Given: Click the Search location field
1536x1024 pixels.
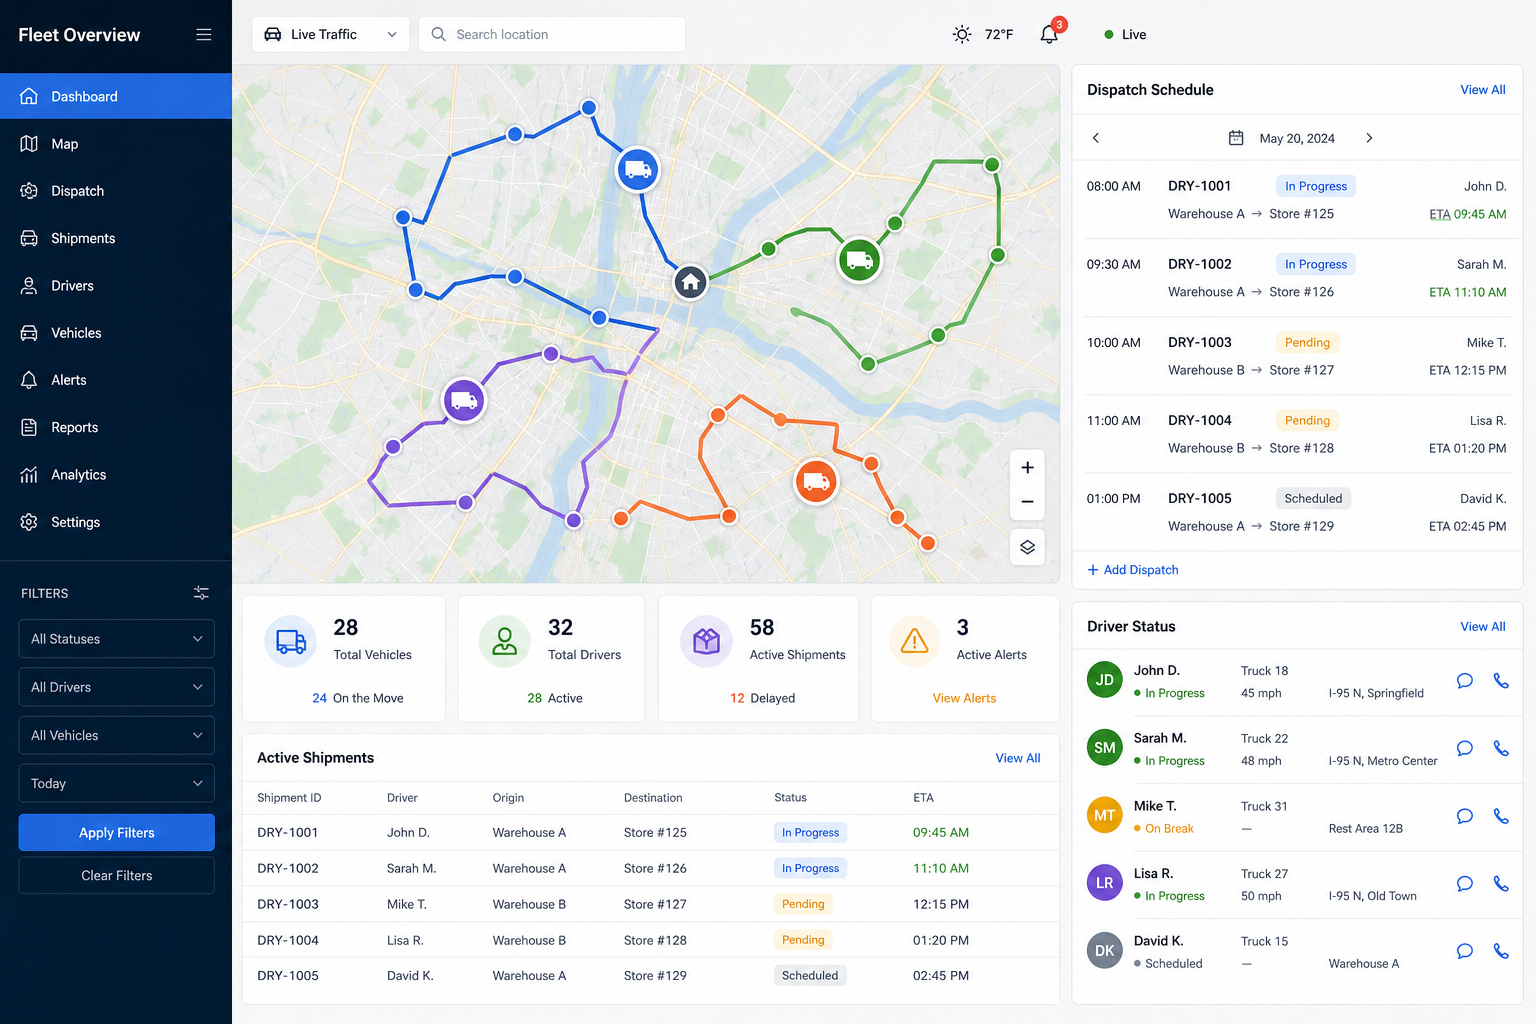Looking at the screenshot, I should point(552,34).
